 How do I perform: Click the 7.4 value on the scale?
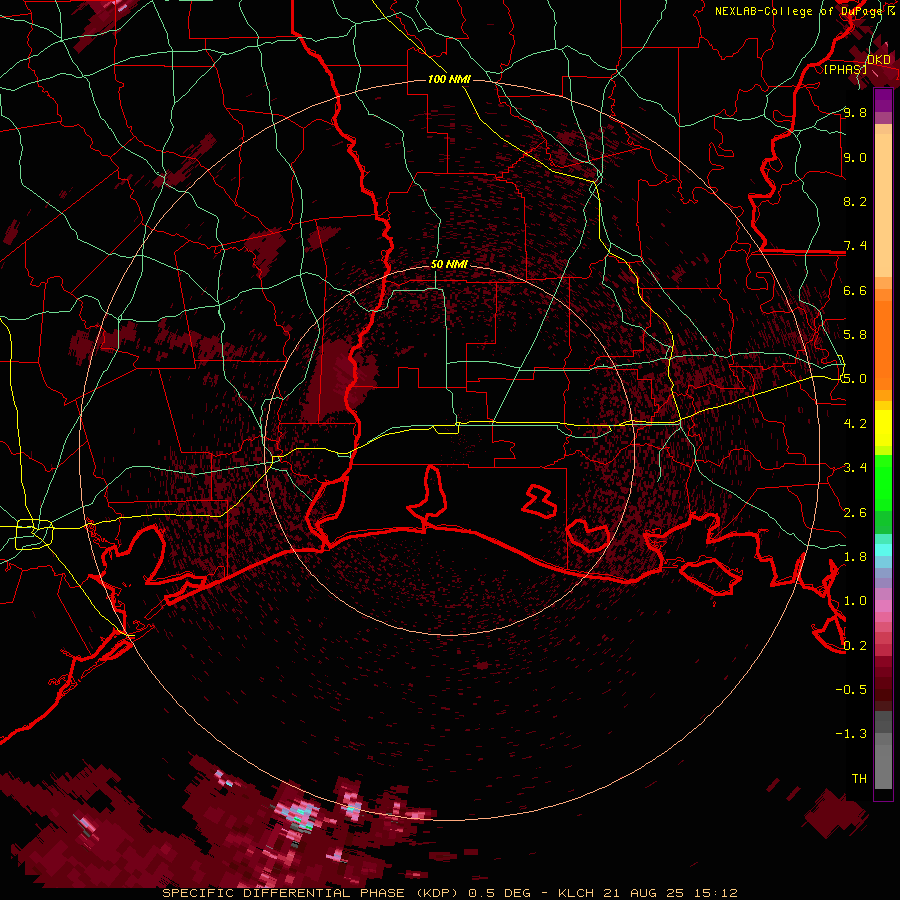855,246
